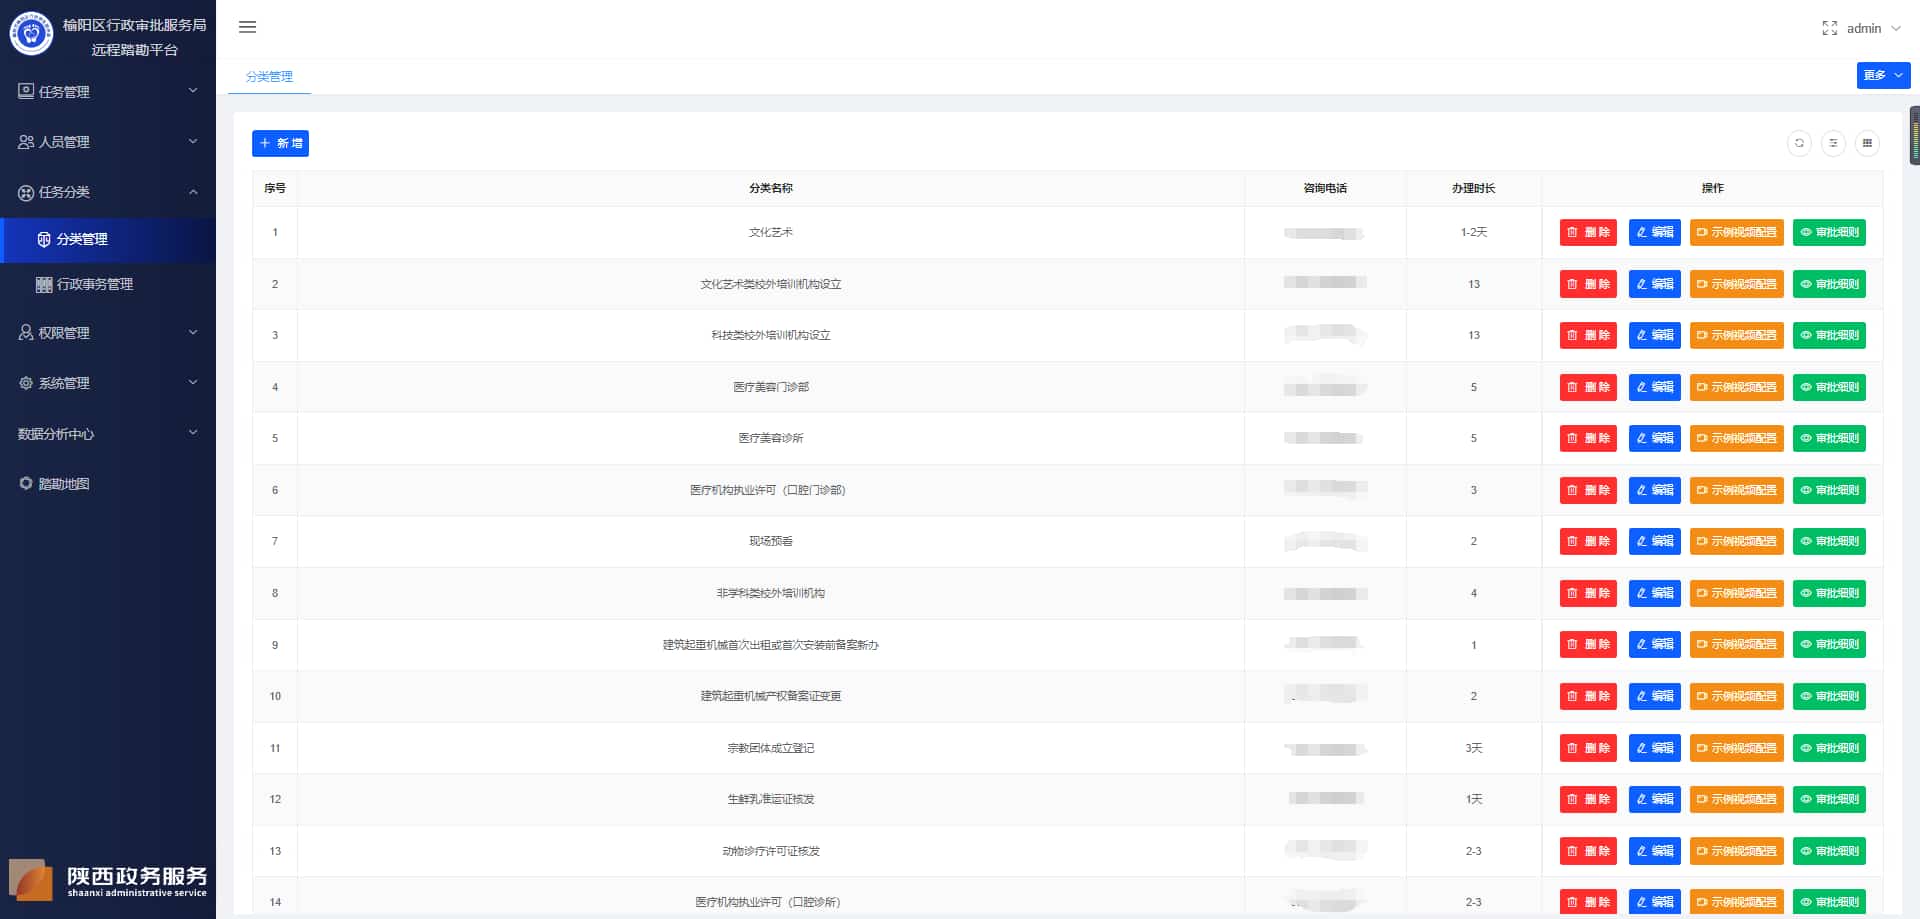Viewport: 1920px width, 919px height.
Task: Open 审批细则 for 非学科类校外培训机构
Action: [x=1829, y=593]
